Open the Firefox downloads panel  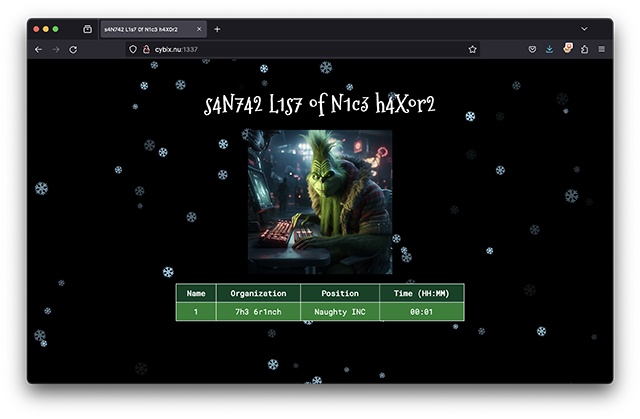pyautogui.click(x=549, y=49)
